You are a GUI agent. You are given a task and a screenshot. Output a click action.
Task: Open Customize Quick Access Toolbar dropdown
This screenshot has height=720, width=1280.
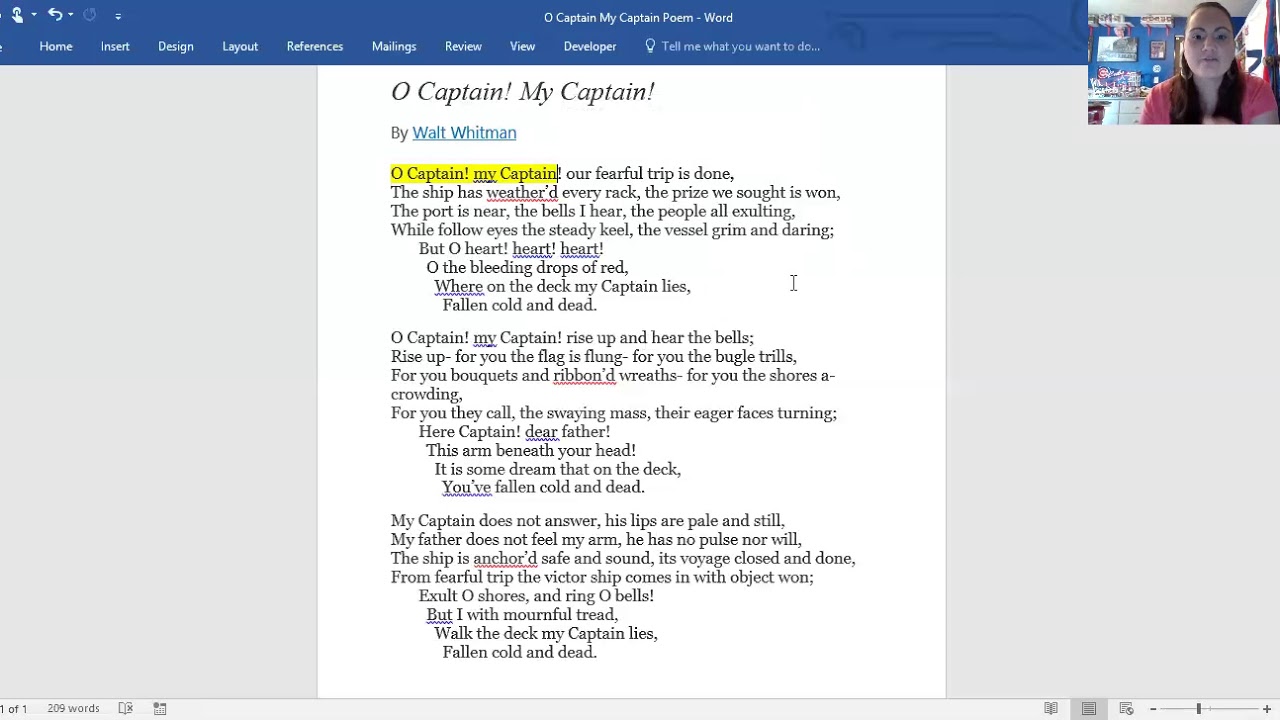tap(118, 16)
